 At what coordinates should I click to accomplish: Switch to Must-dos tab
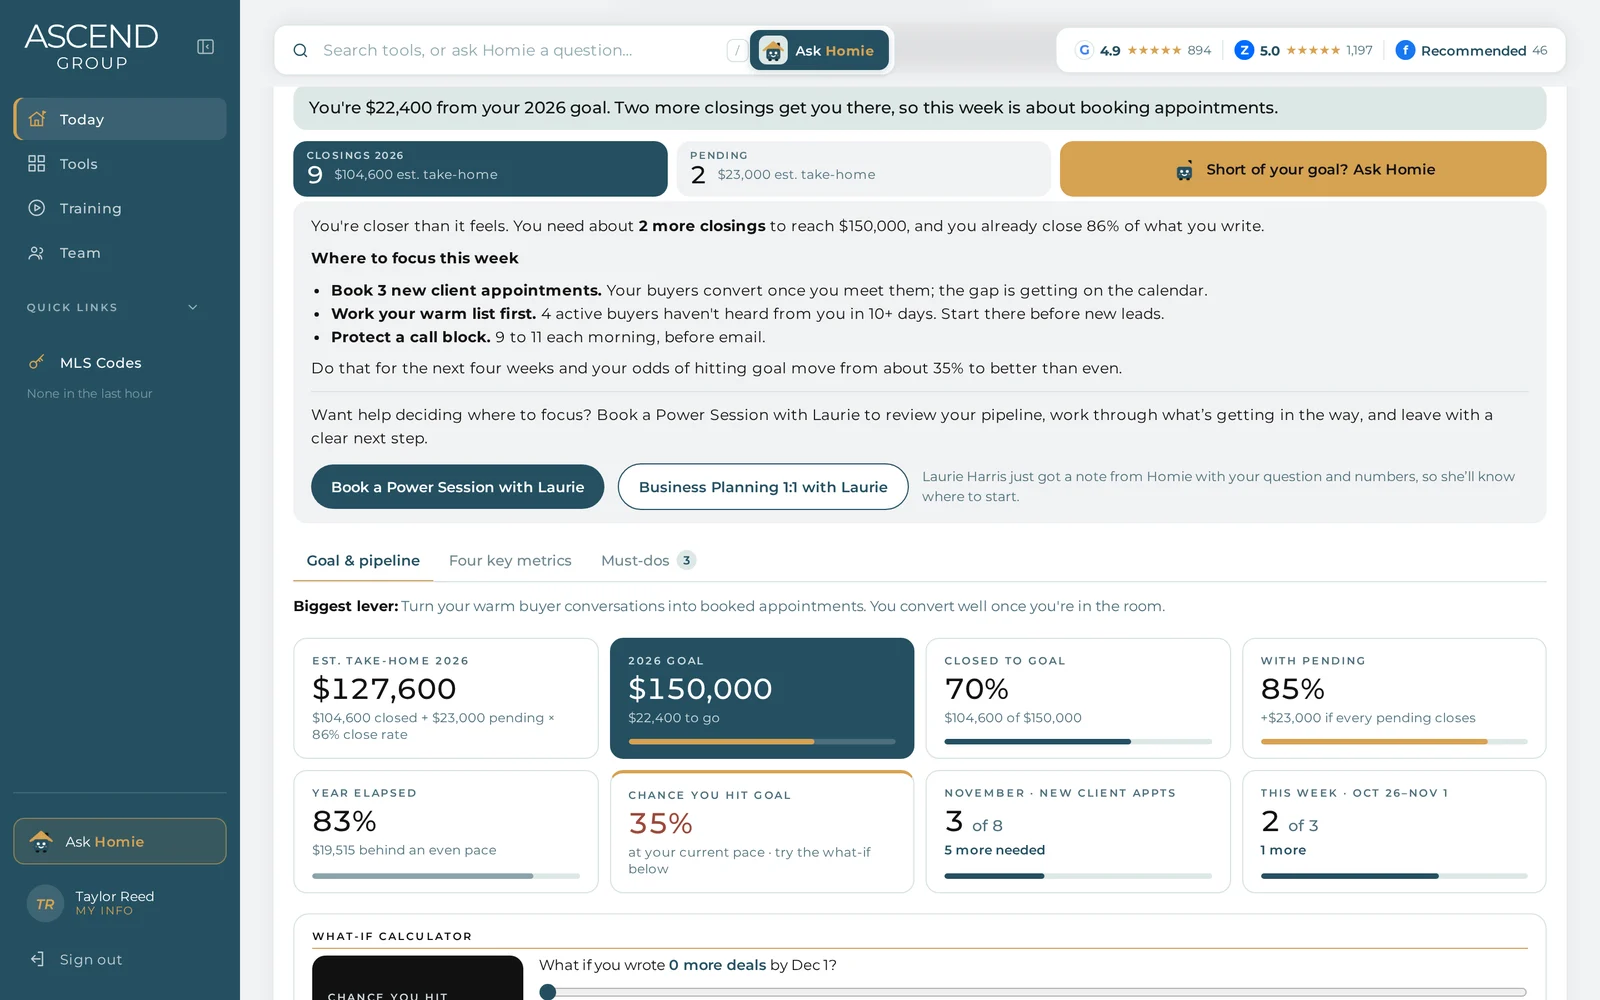point(648,560)
